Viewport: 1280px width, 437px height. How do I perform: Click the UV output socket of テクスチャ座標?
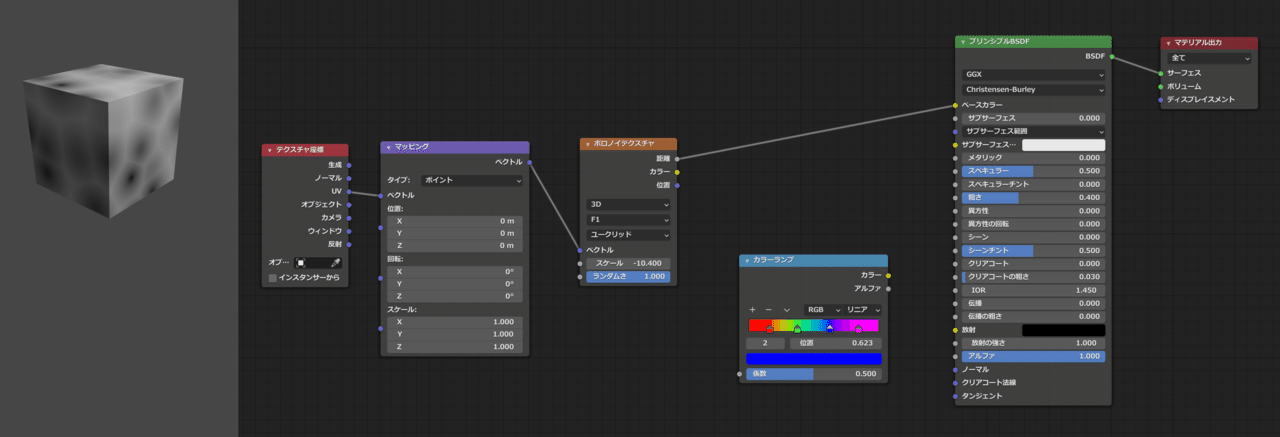pyautogui.click(x=348, y=191)
